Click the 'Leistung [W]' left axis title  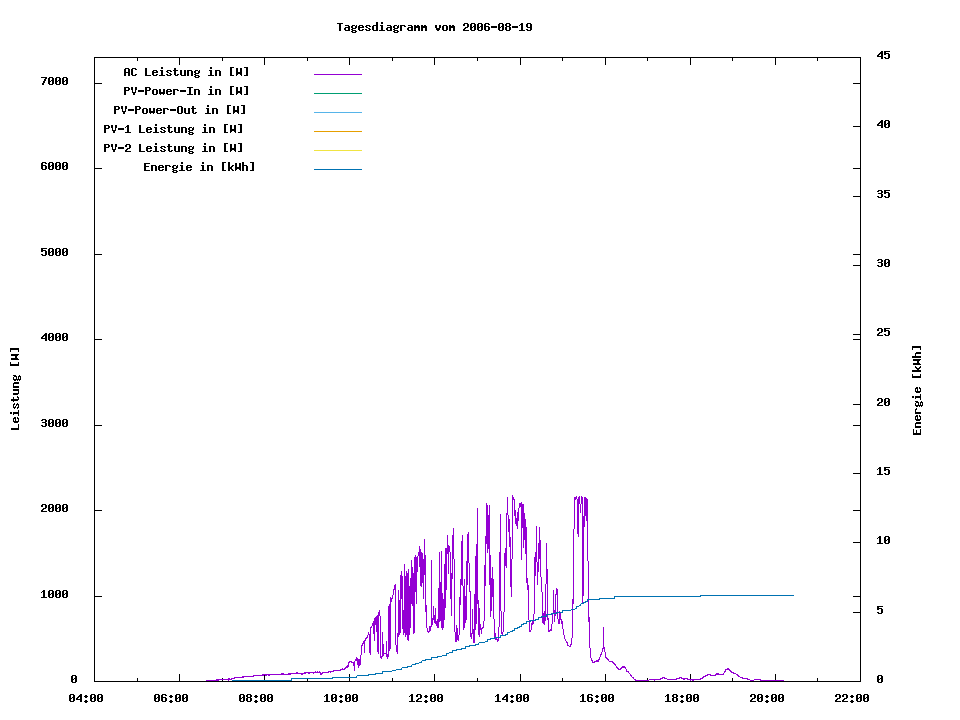pyautogui.click(x=15, y=389)
